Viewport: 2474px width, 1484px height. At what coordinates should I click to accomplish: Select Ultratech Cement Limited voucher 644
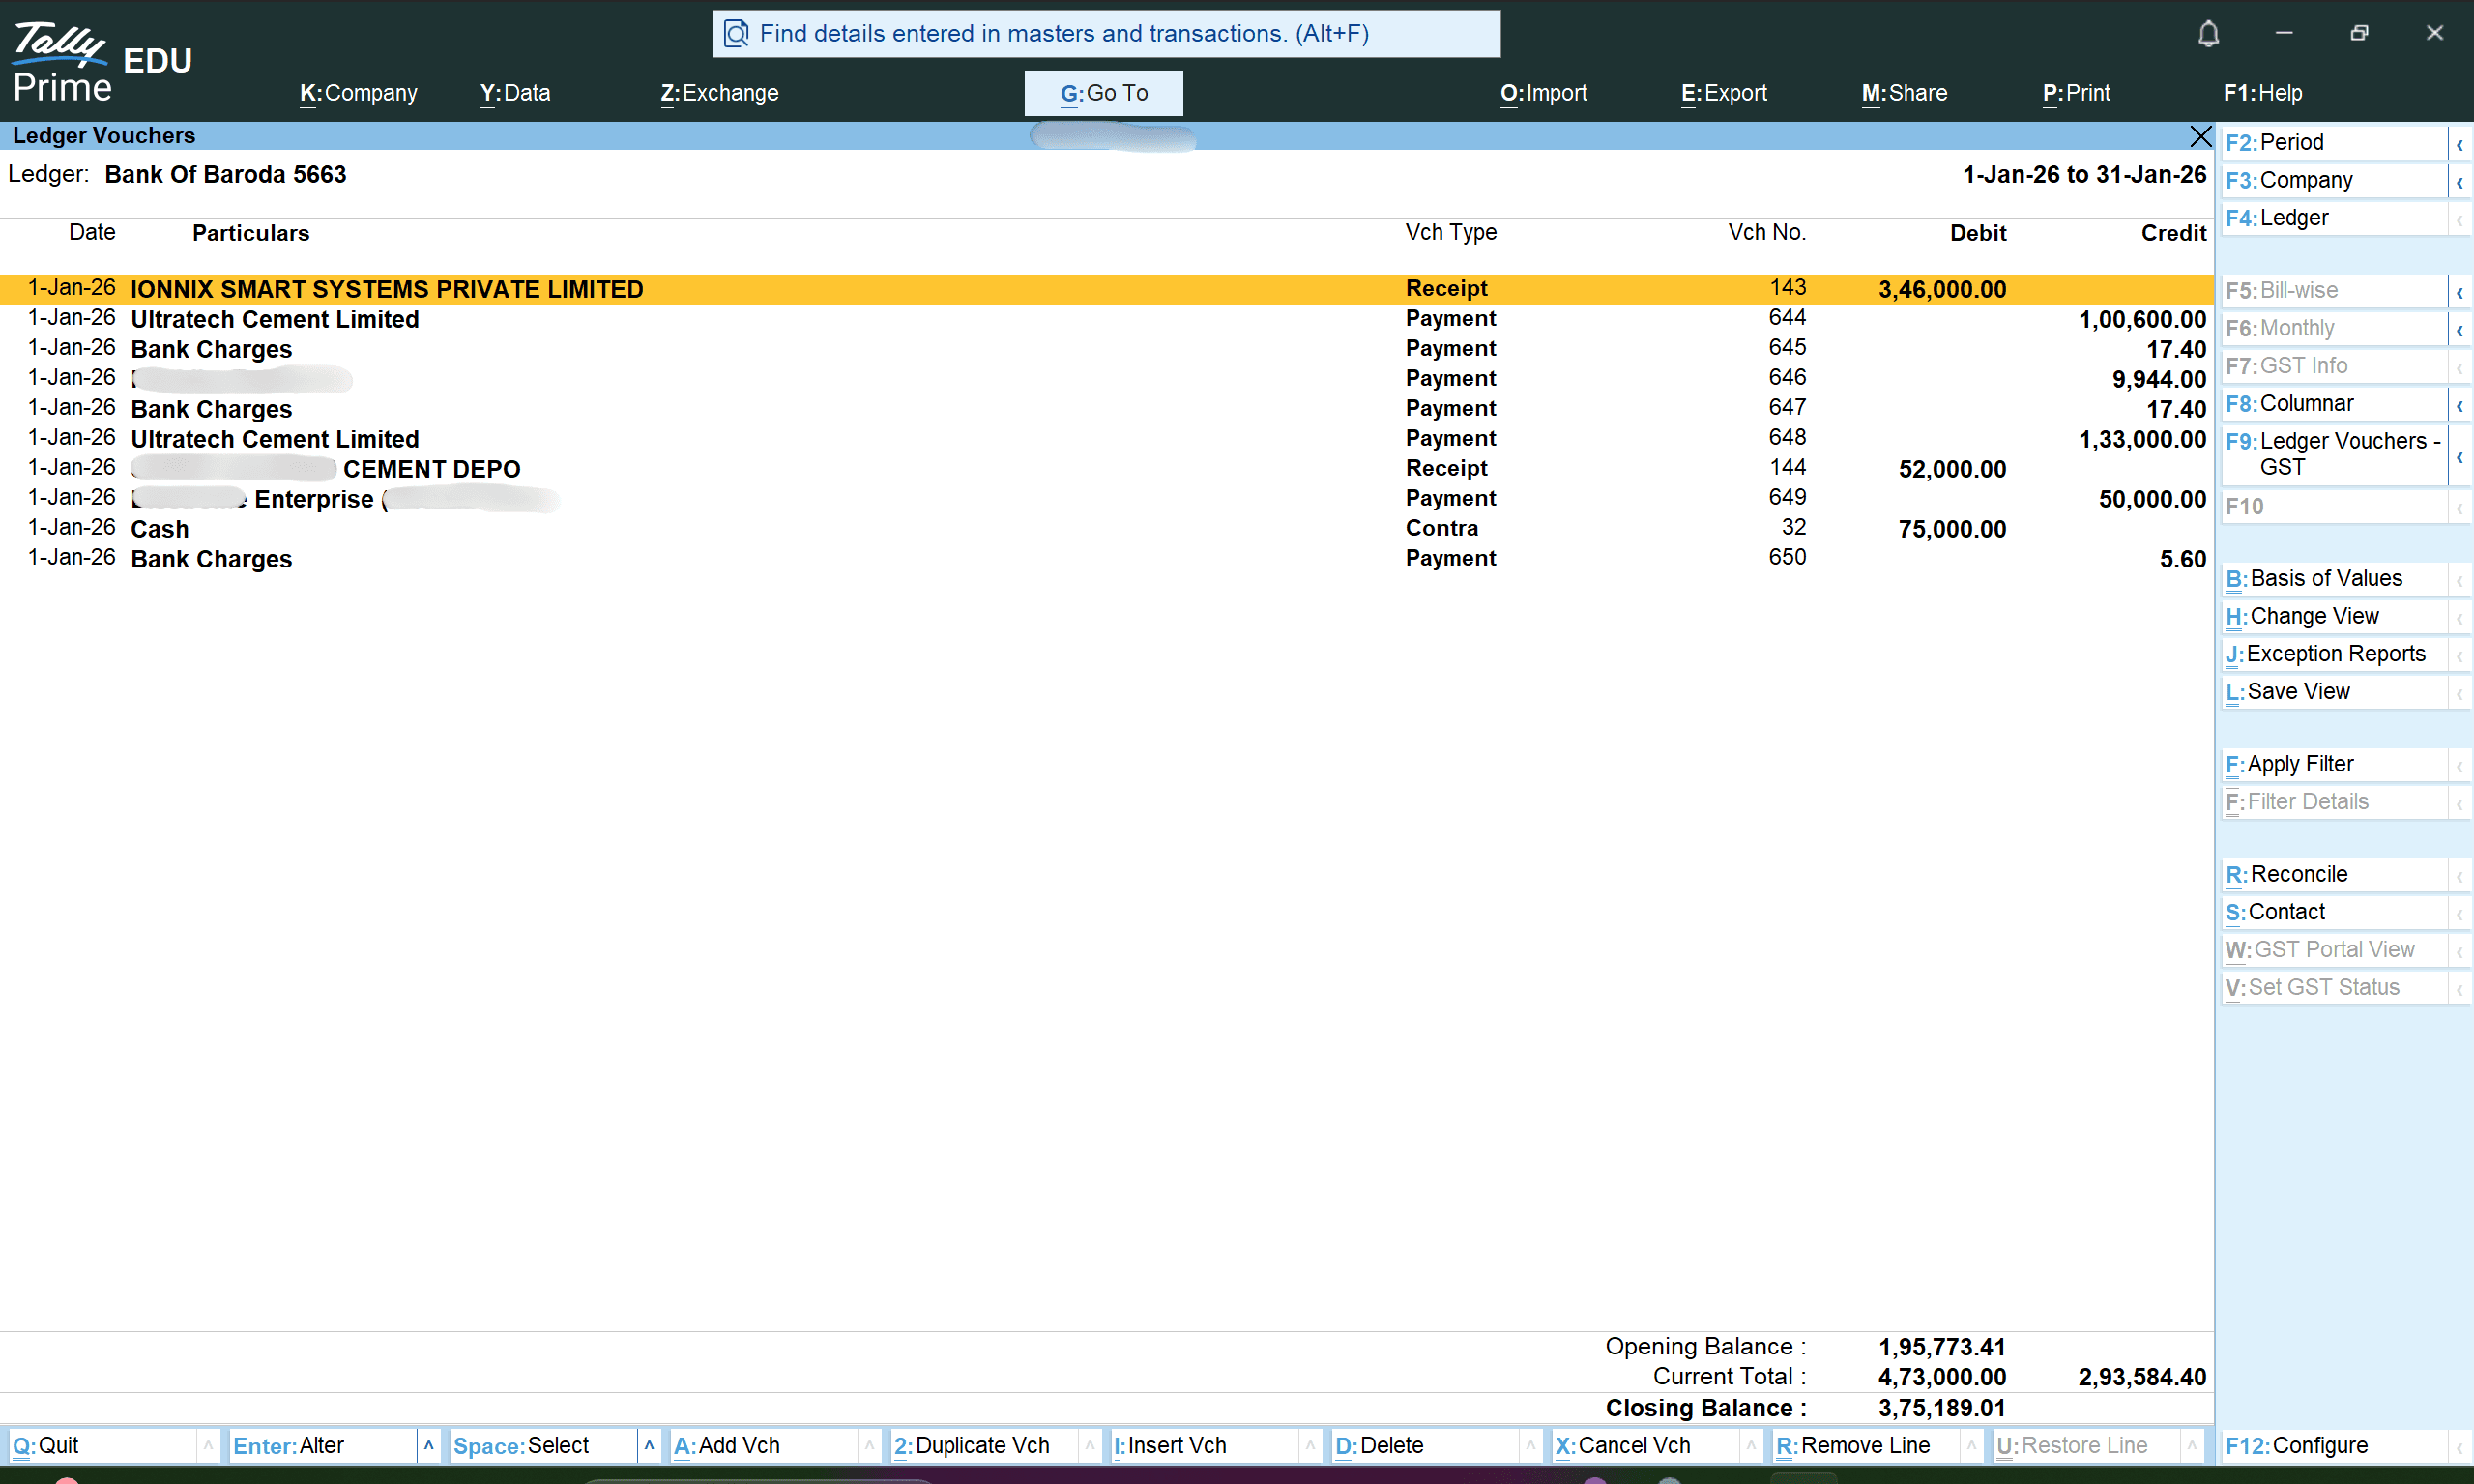(x=1106, y=319)
